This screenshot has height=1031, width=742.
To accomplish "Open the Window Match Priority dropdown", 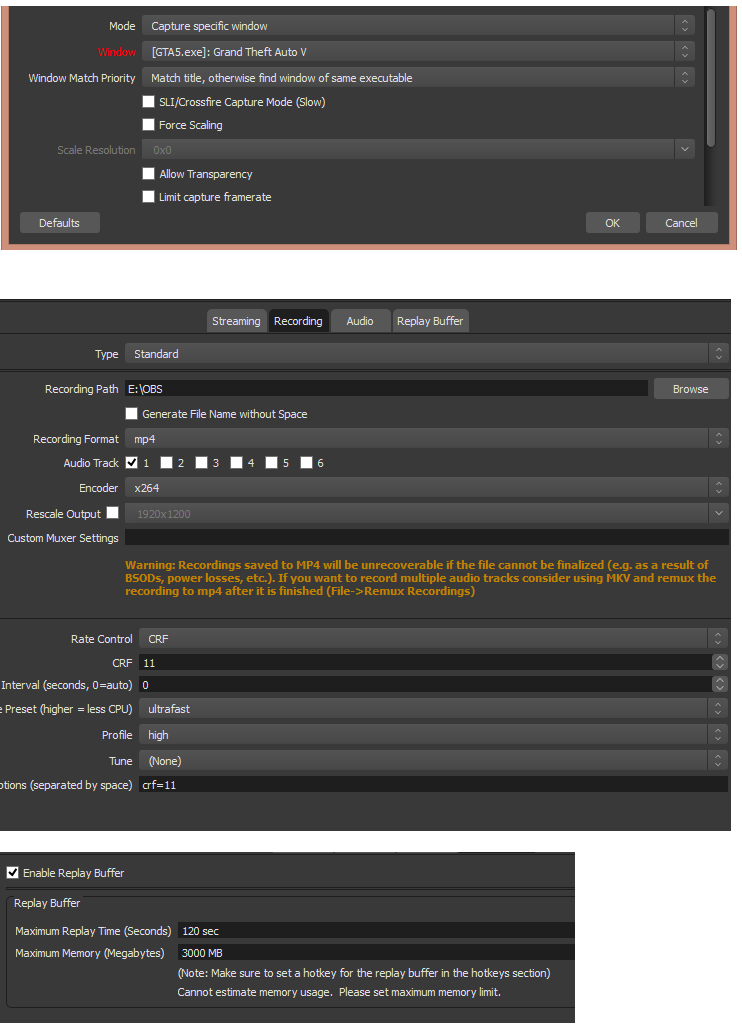I will [x=418, y=78].
